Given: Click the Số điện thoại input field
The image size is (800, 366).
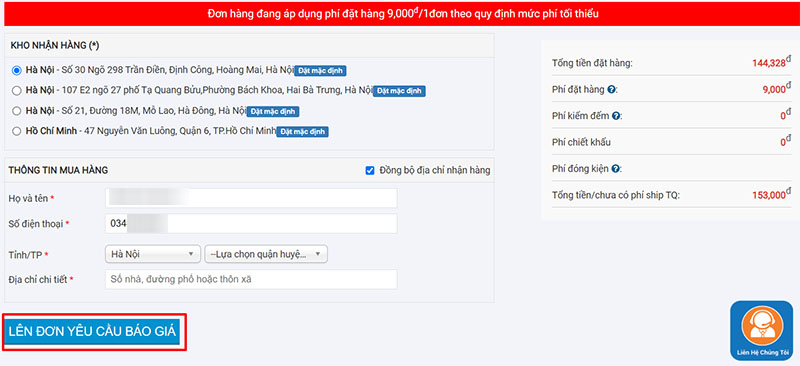Looking at the screenshot, I should (251, 224).
